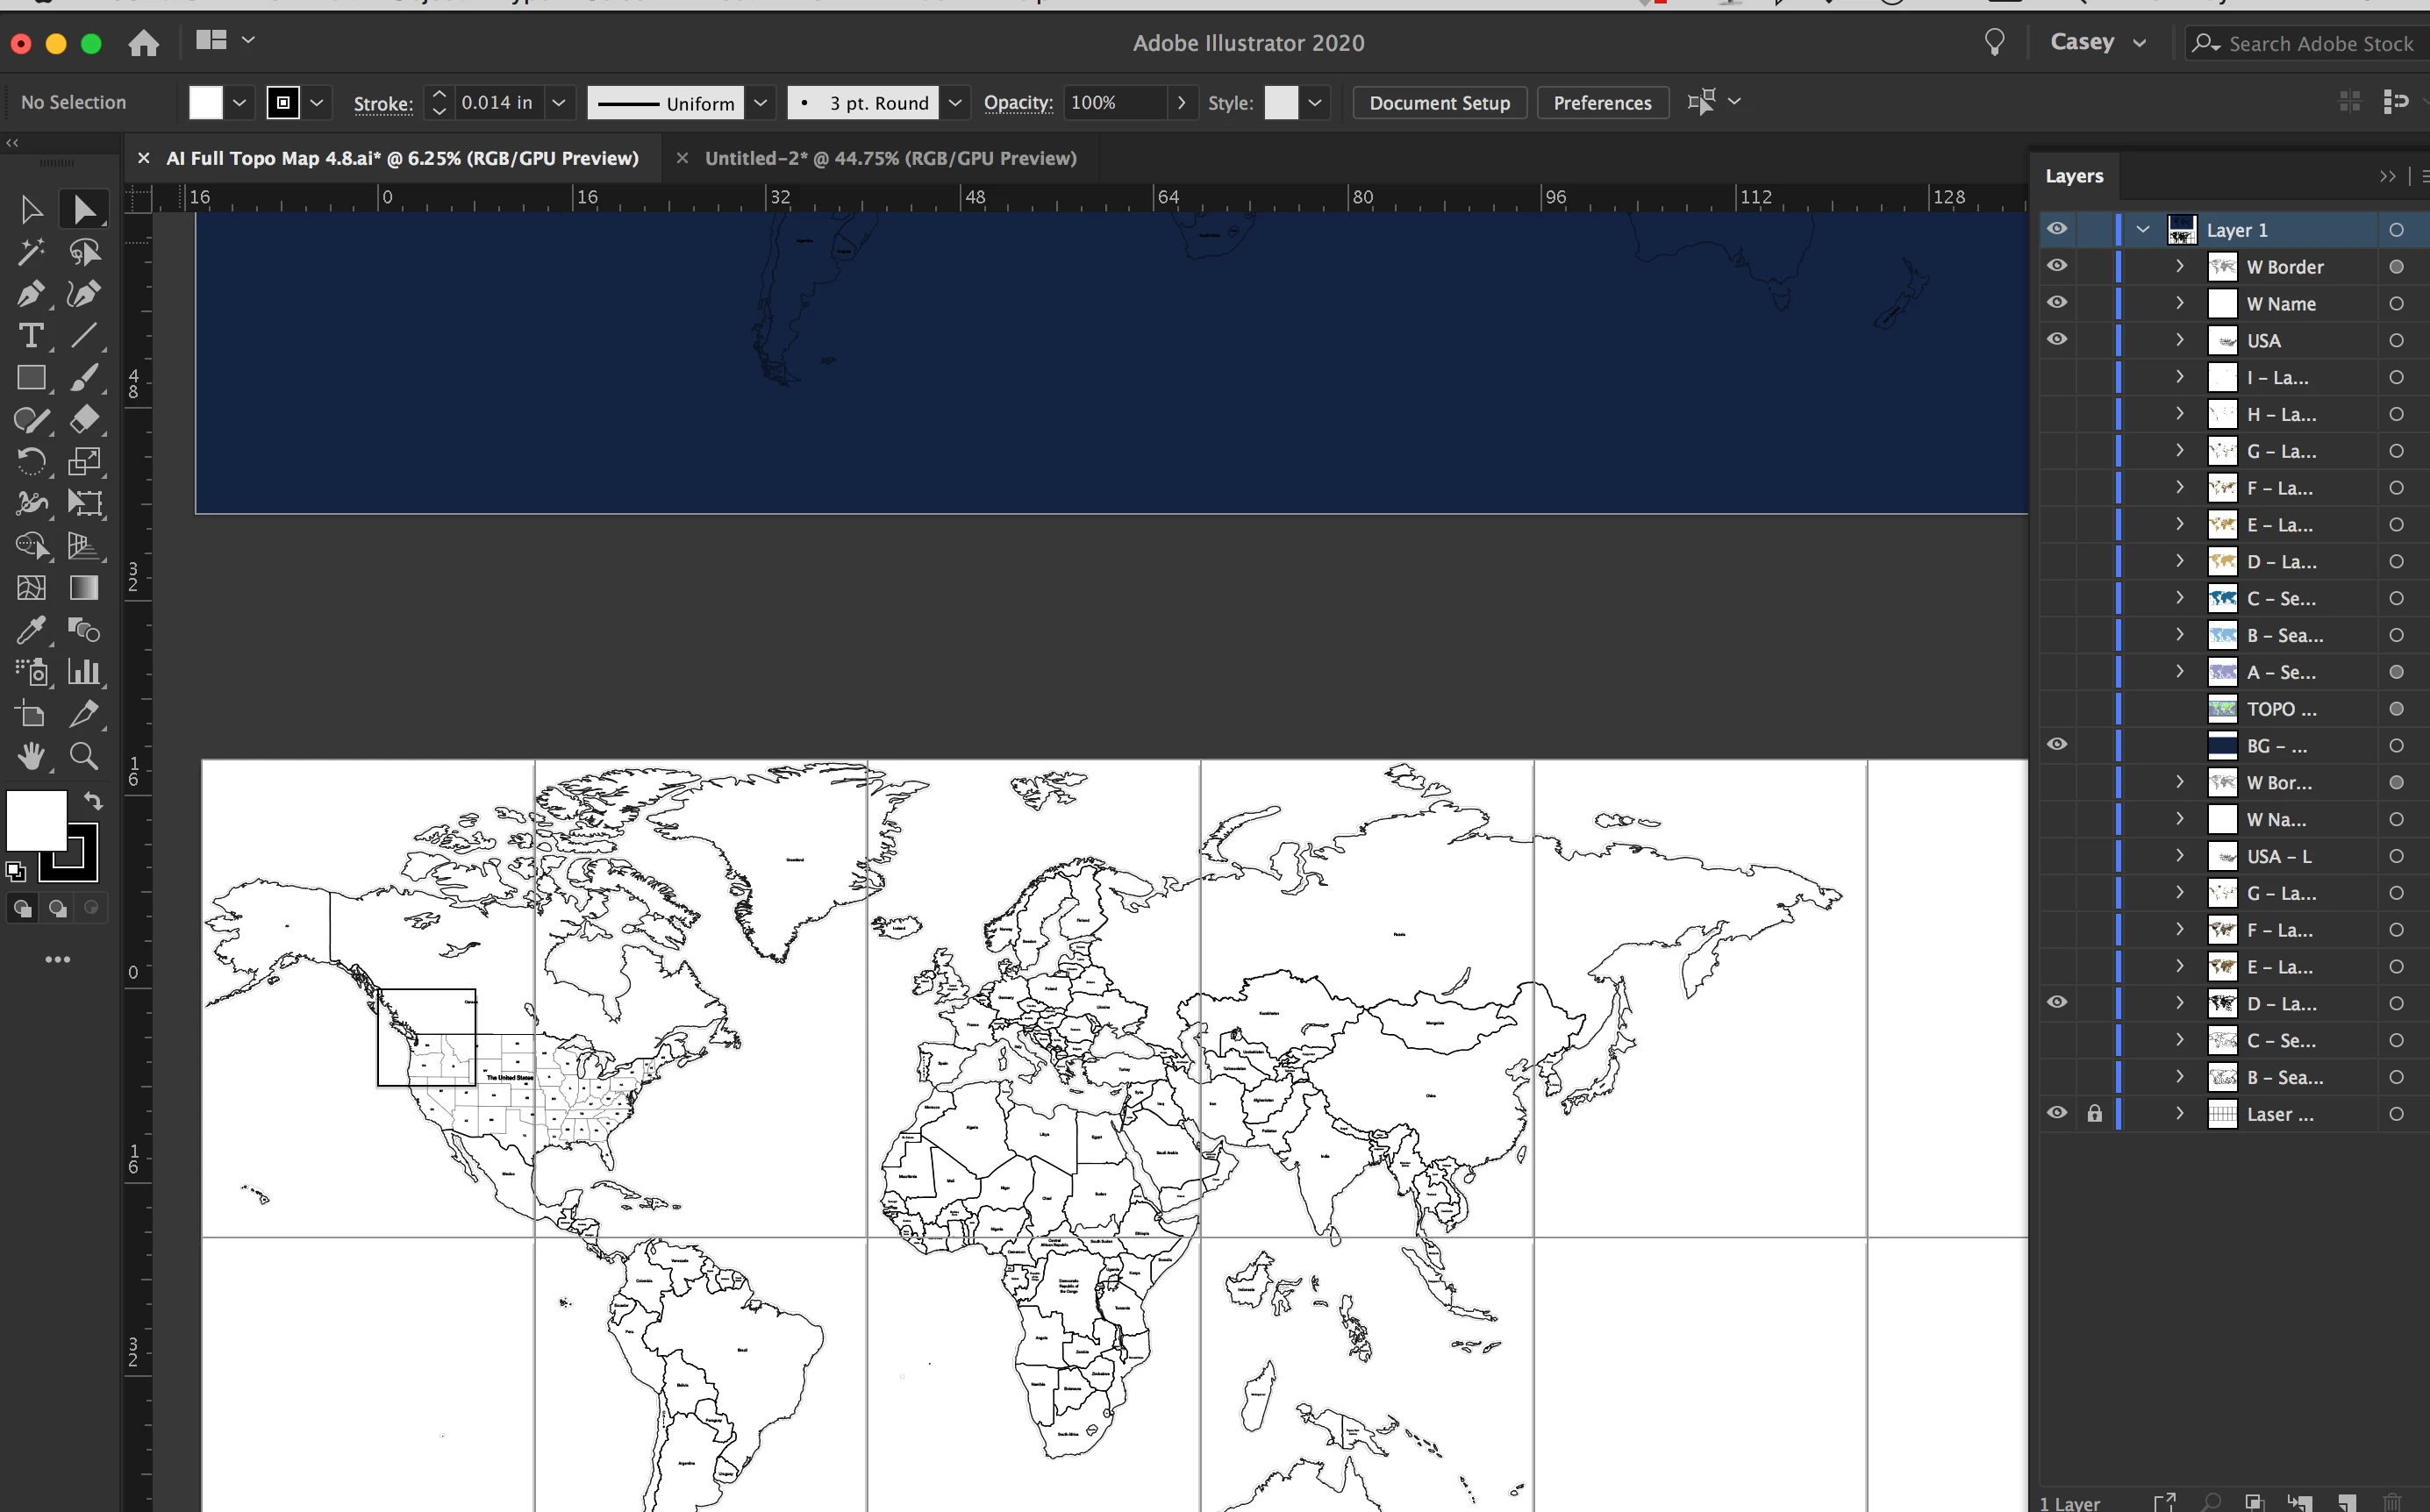Select the Hand tool

pos(30,756)
